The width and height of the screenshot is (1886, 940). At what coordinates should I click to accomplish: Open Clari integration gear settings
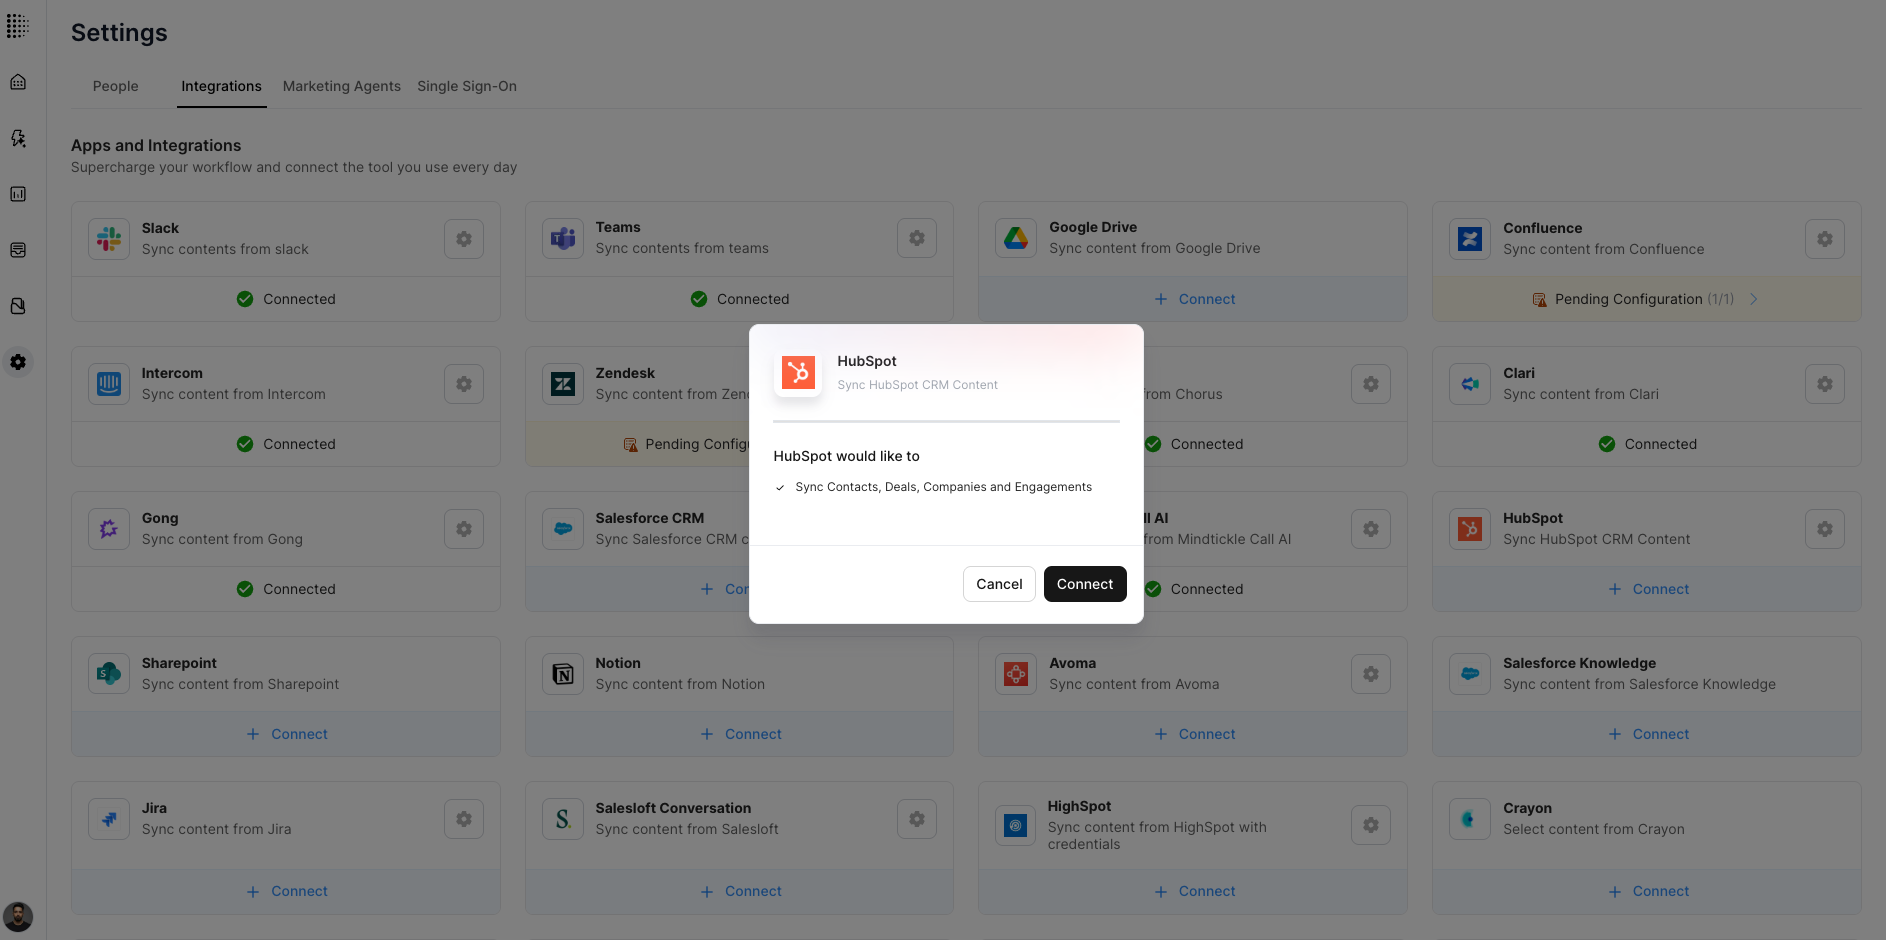[x=1825, y=384]
